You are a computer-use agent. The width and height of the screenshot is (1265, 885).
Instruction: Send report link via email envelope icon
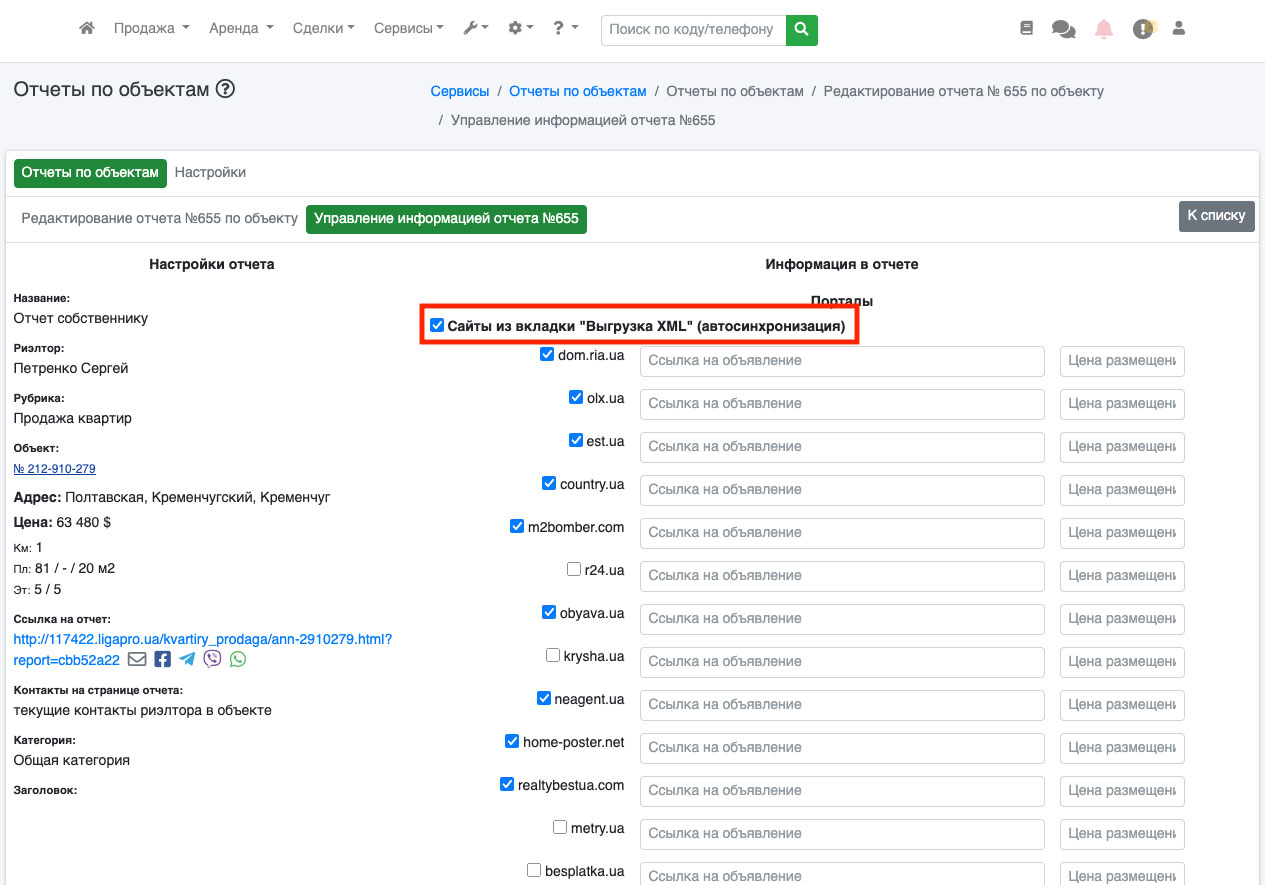(137, 659)
